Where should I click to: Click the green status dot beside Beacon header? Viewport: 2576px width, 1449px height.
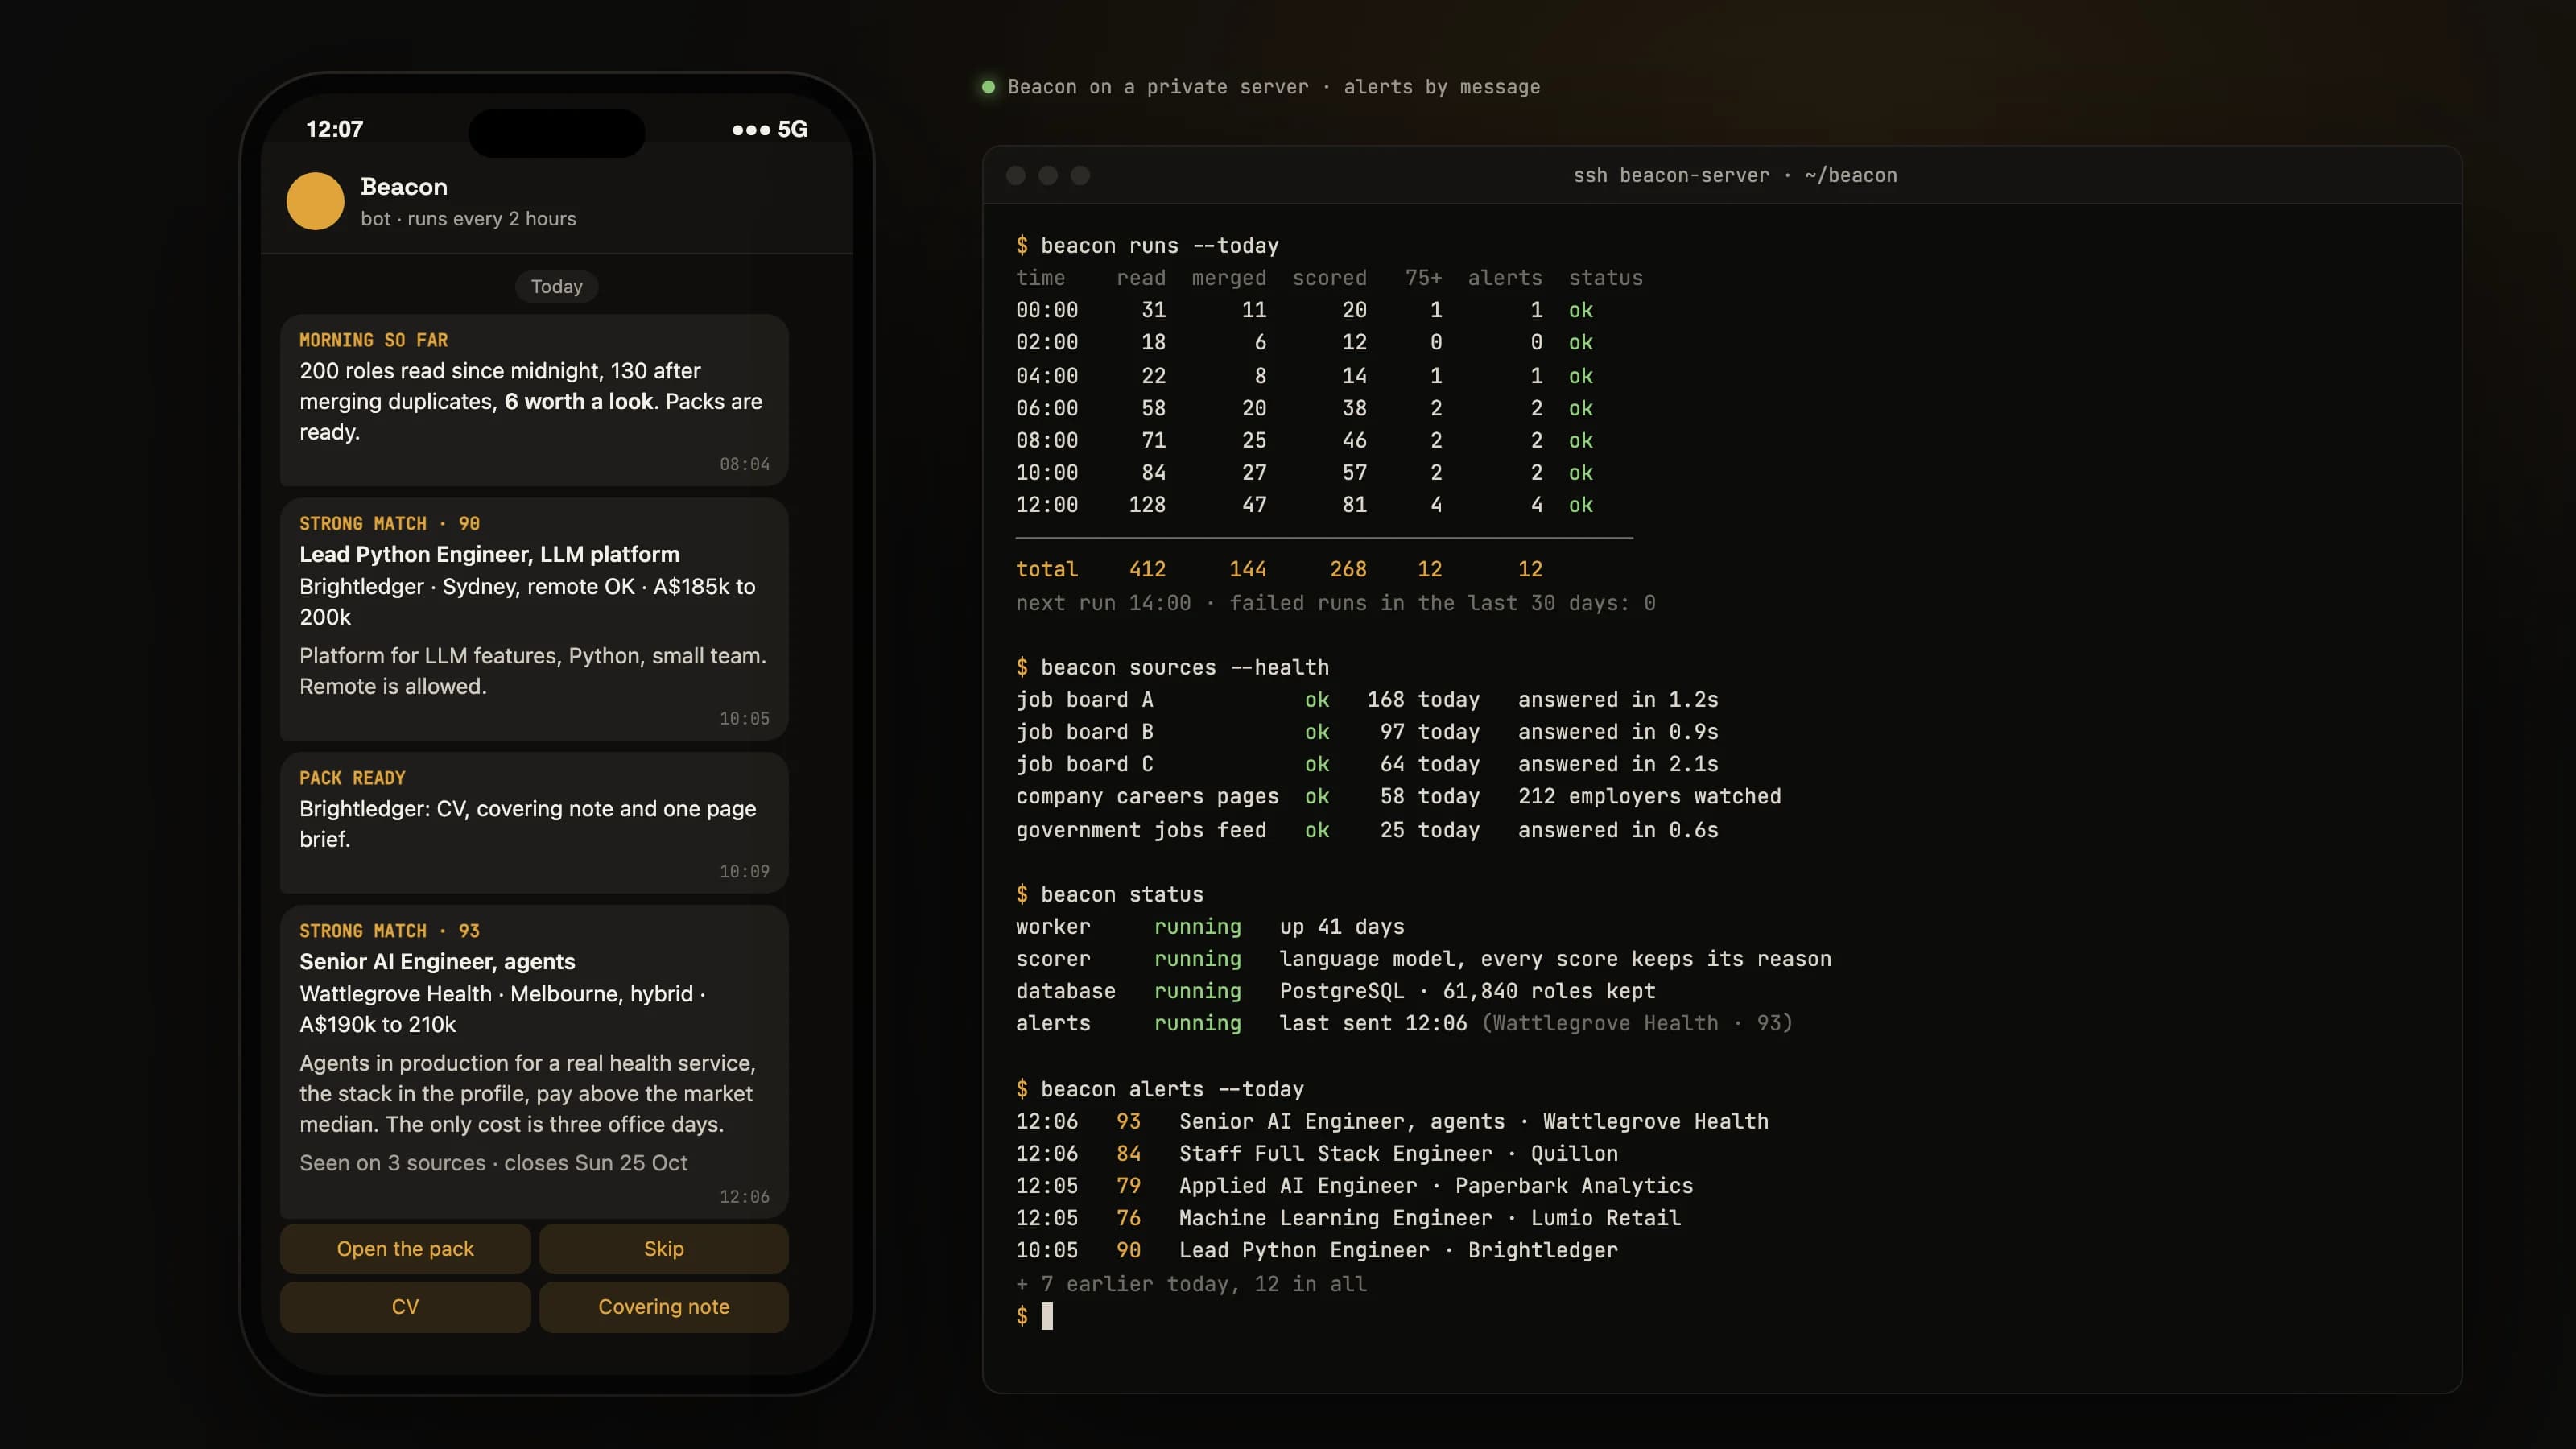tap(988, 87)
